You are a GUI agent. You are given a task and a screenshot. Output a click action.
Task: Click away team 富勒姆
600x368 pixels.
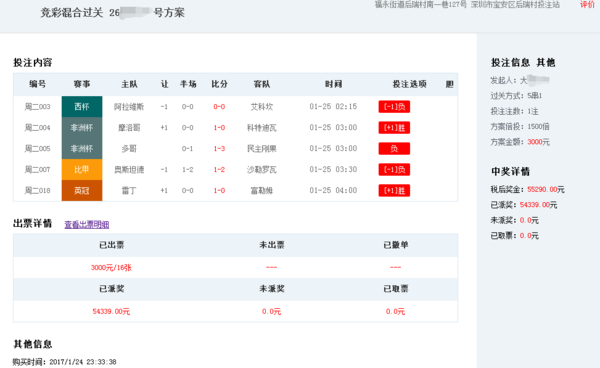262,191
